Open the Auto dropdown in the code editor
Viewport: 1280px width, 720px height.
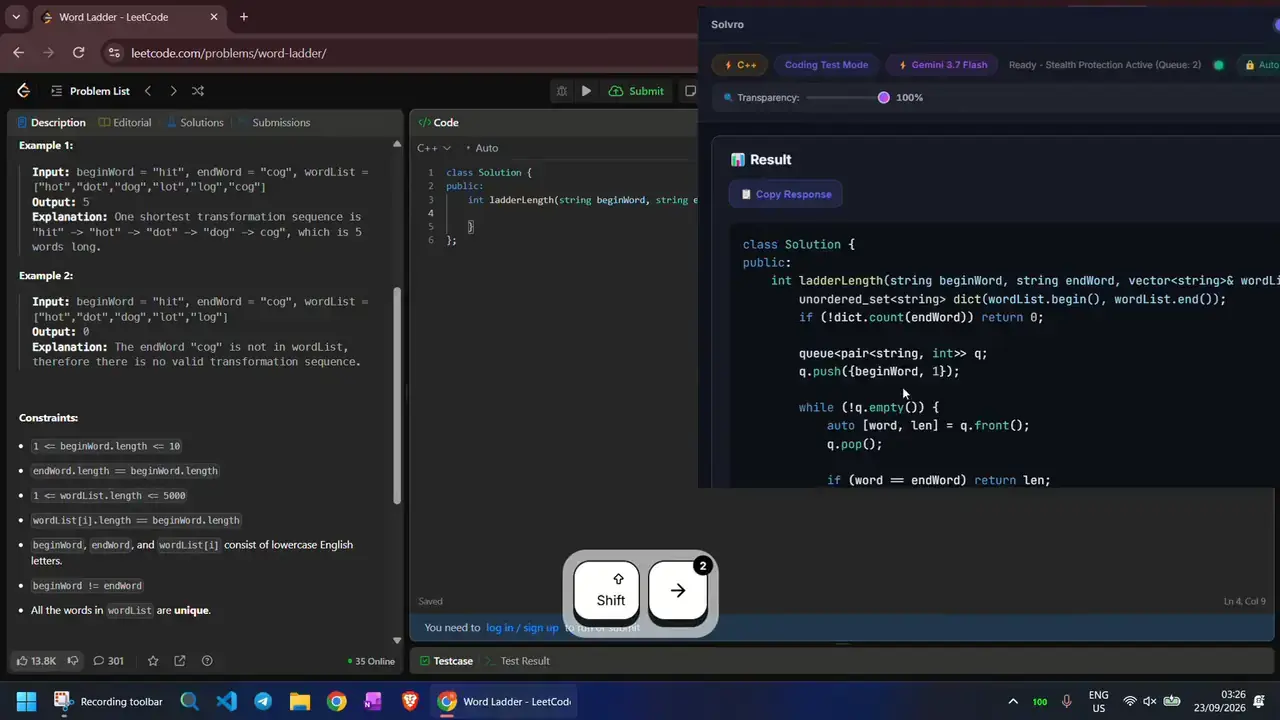(482, 148)
